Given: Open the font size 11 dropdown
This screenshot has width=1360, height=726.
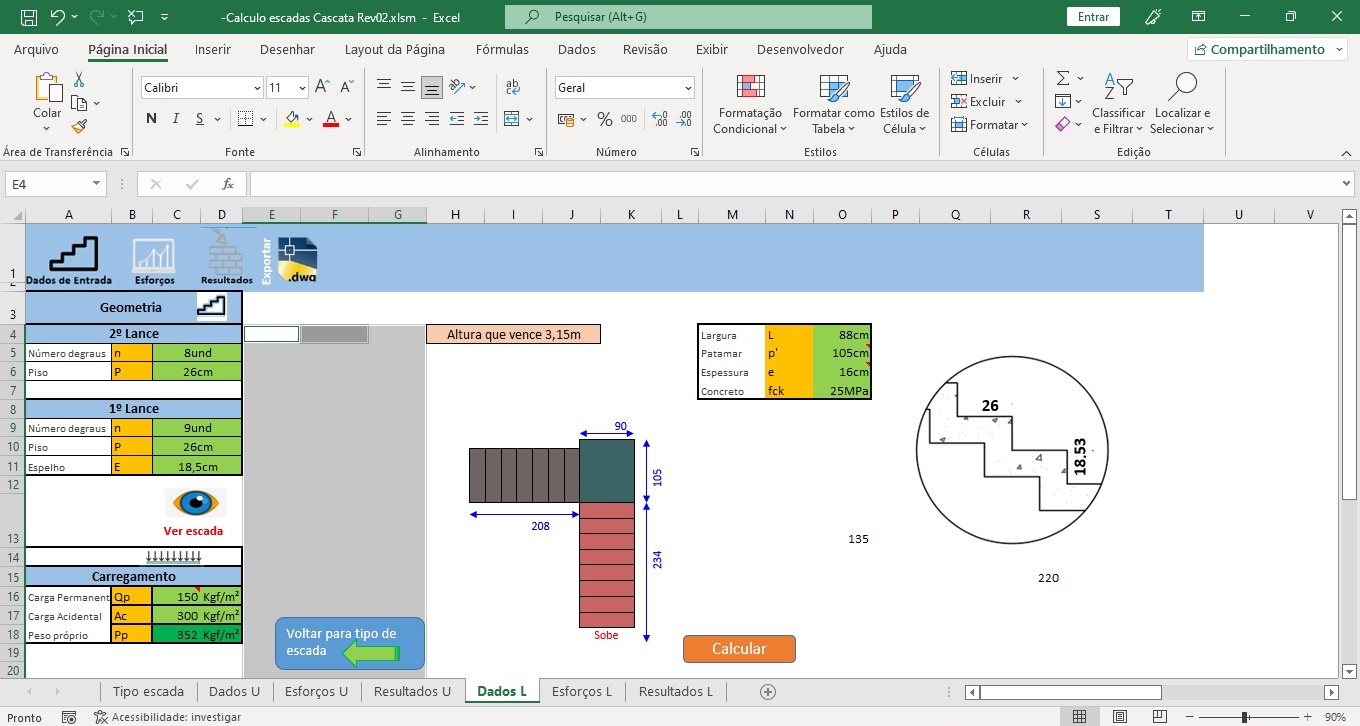Looking at the screenshot, I should [302, 88].
